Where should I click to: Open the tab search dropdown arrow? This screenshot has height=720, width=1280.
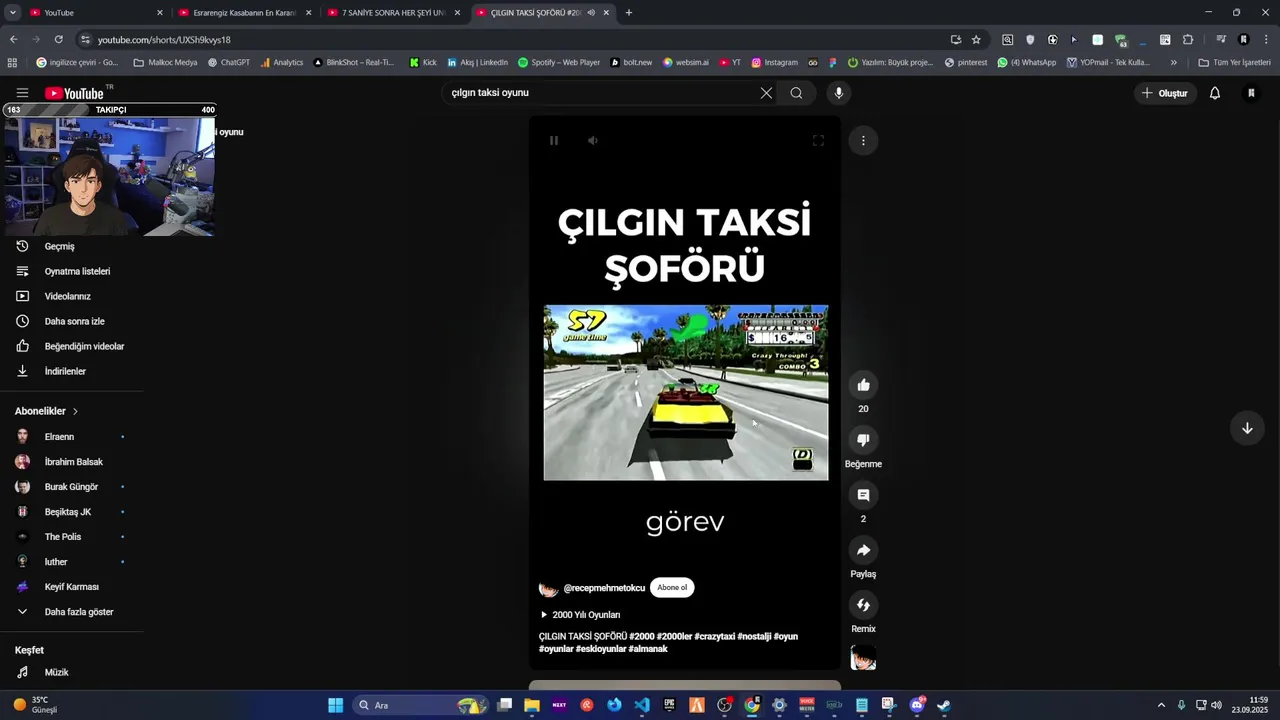12,13
